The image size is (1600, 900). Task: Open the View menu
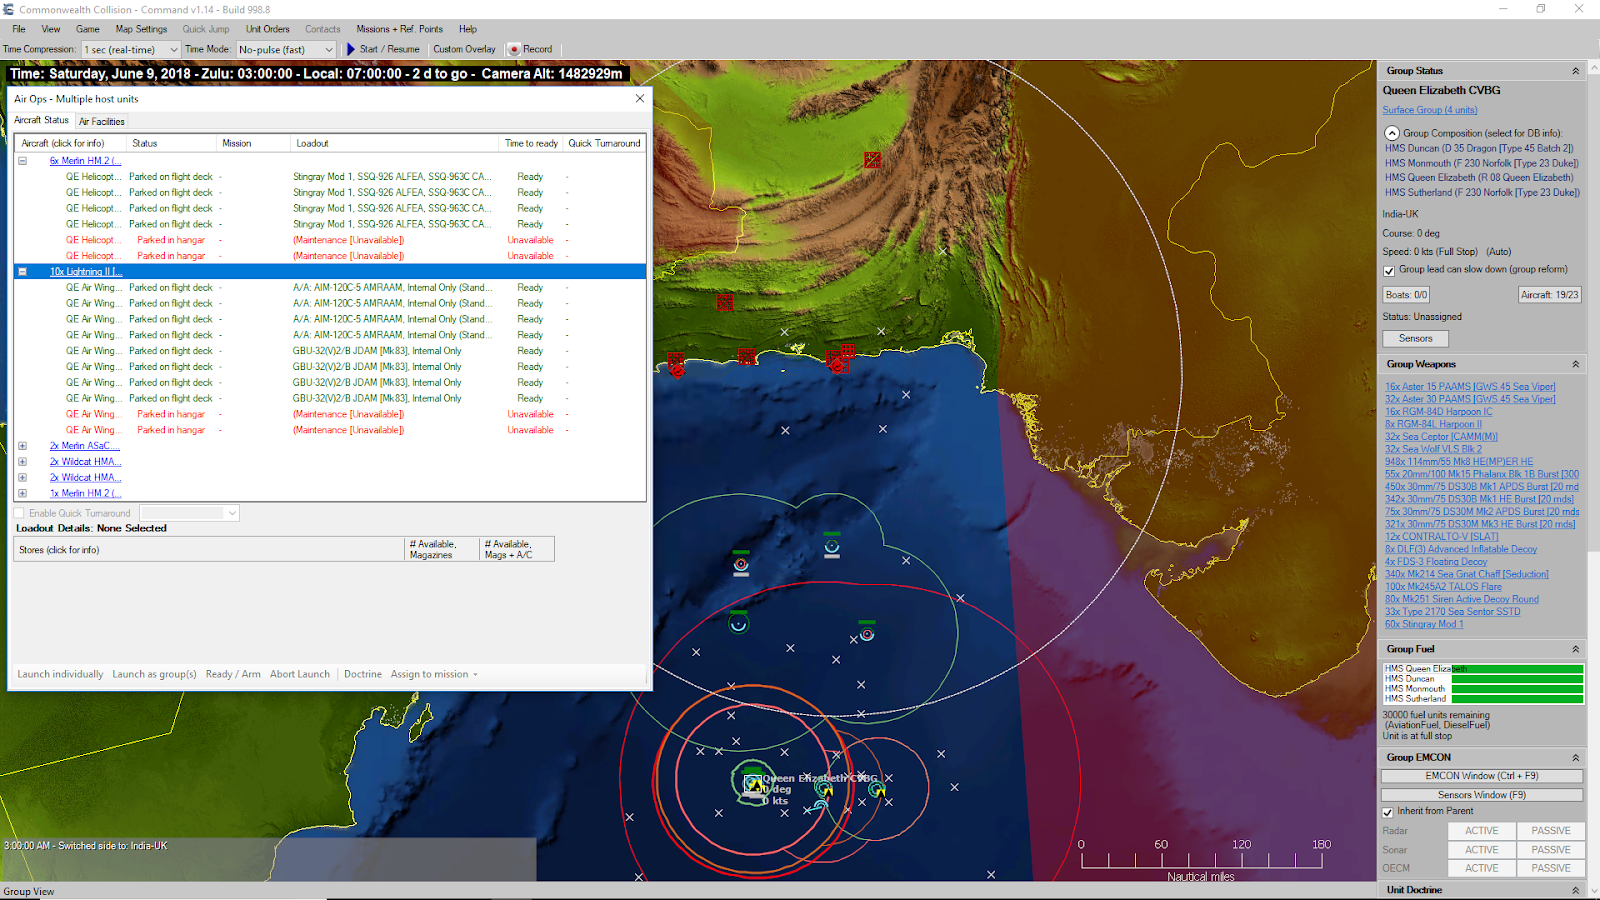[51, 29]
